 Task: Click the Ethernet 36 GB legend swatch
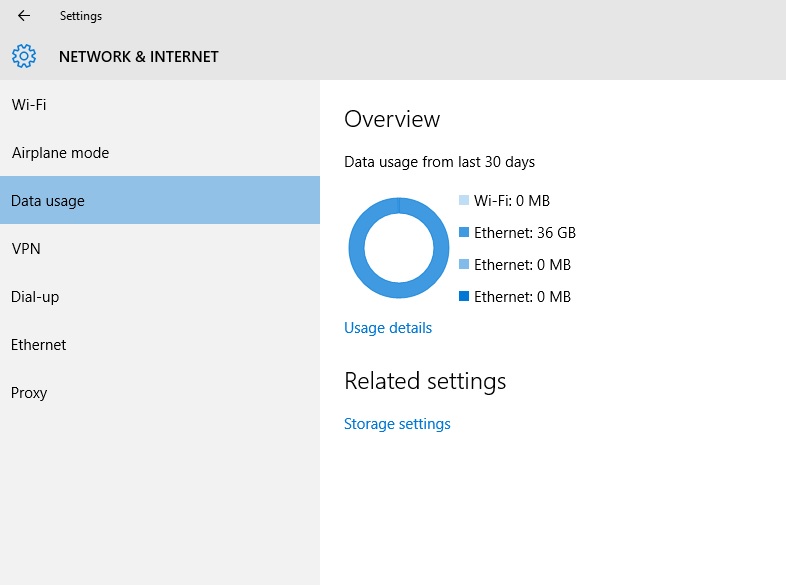point(464,232)
